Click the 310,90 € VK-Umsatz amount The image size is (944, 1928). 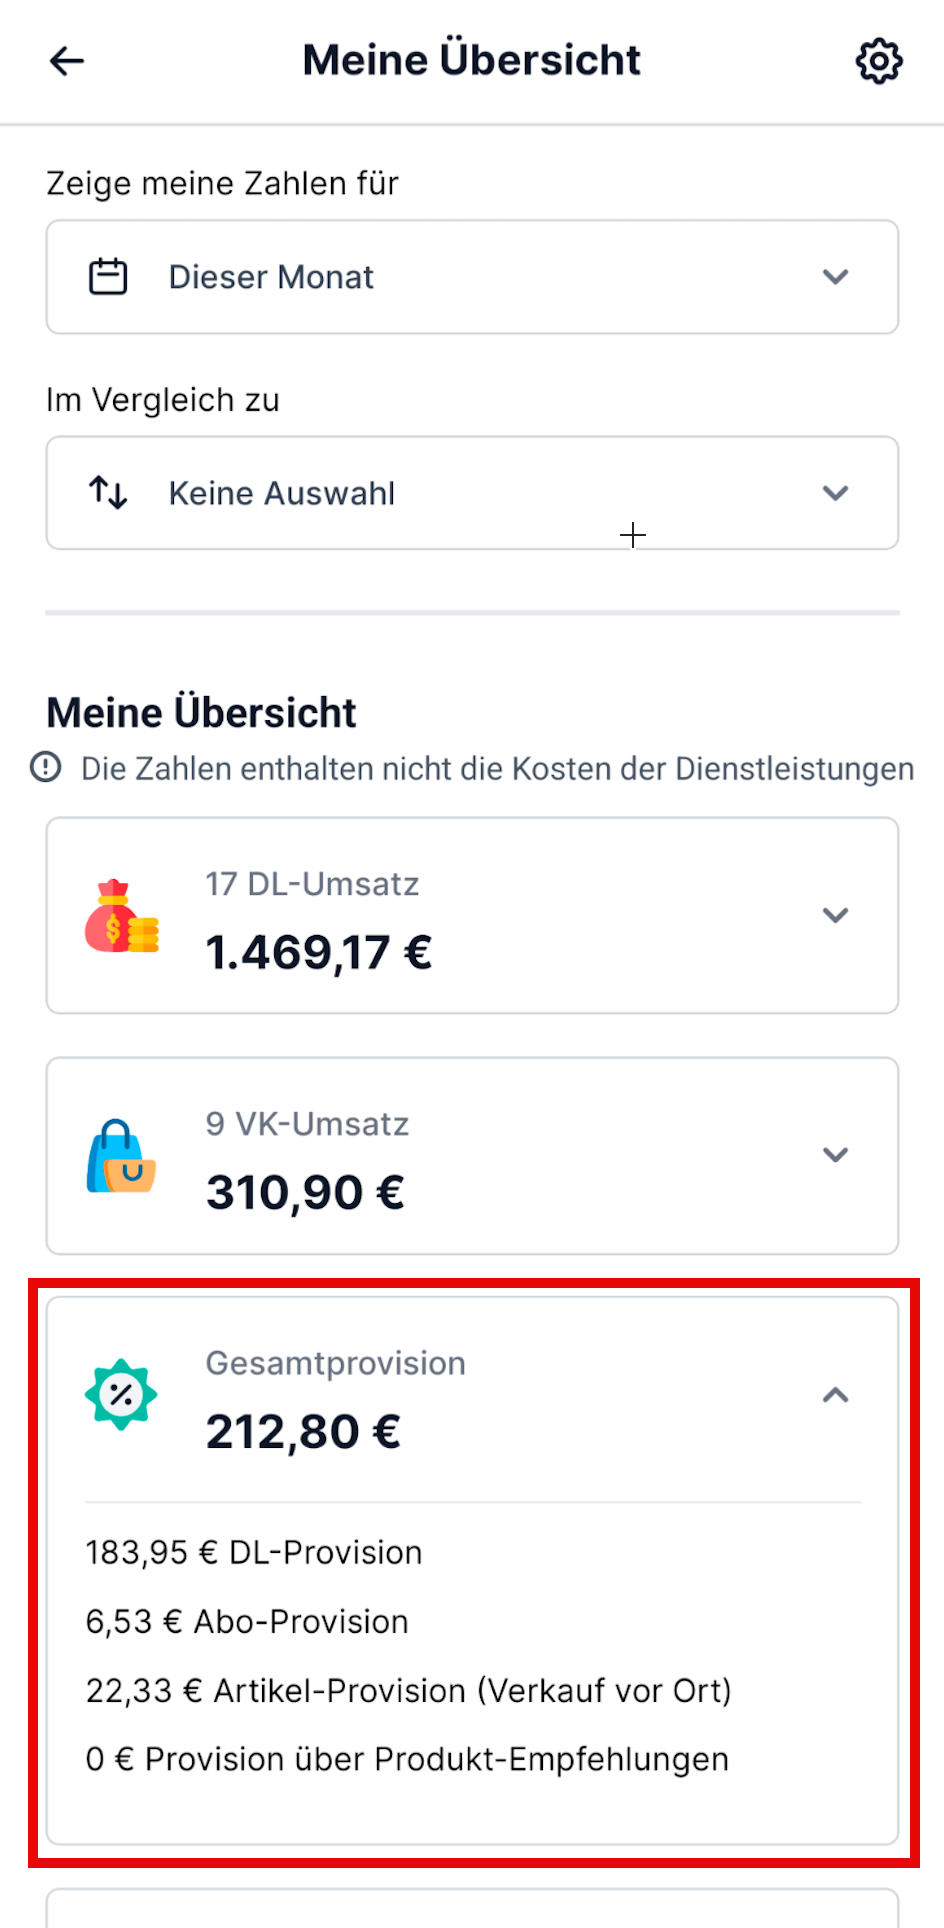coord(305,1192)
